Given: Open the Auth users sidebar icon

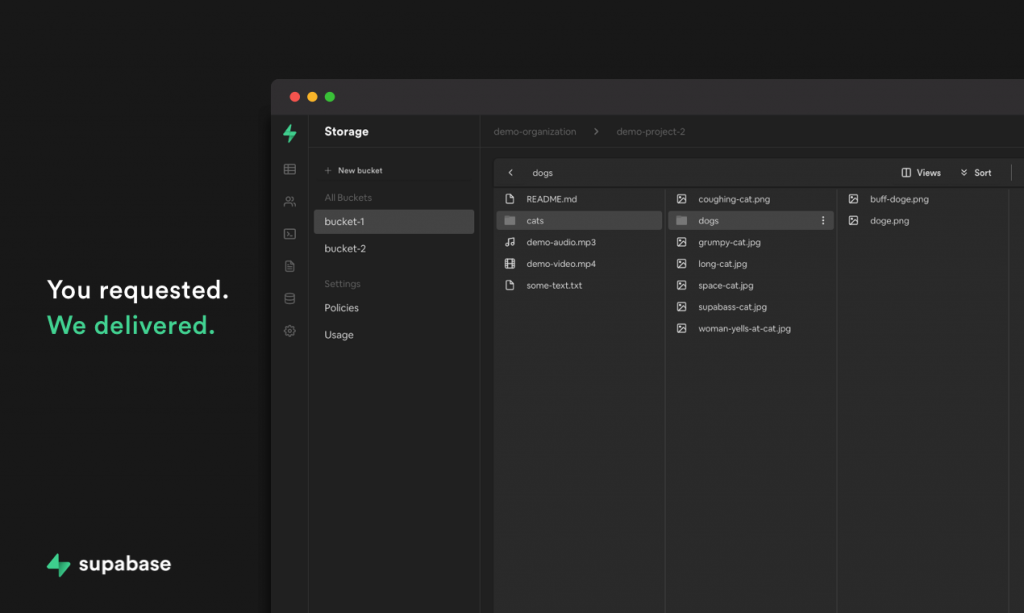Looking at the screenshot, I should [290, 202].
